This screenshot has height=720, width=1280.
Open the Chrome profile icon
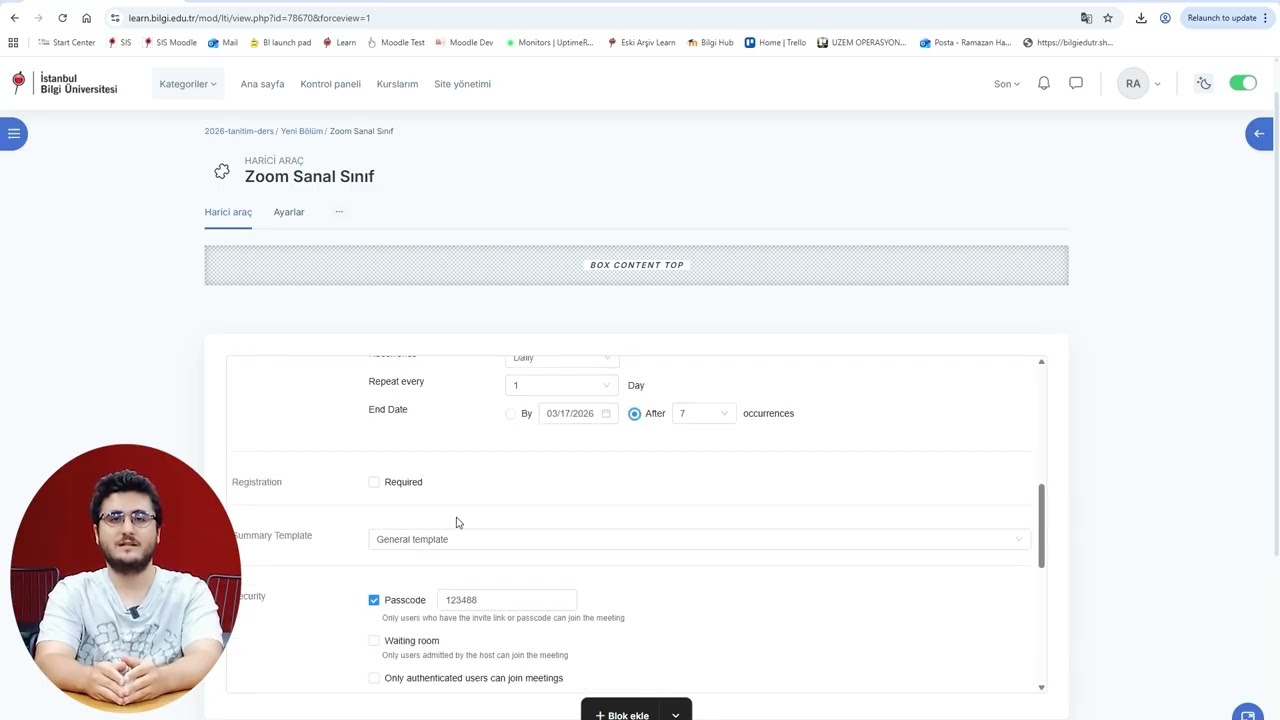(1165, 18)
